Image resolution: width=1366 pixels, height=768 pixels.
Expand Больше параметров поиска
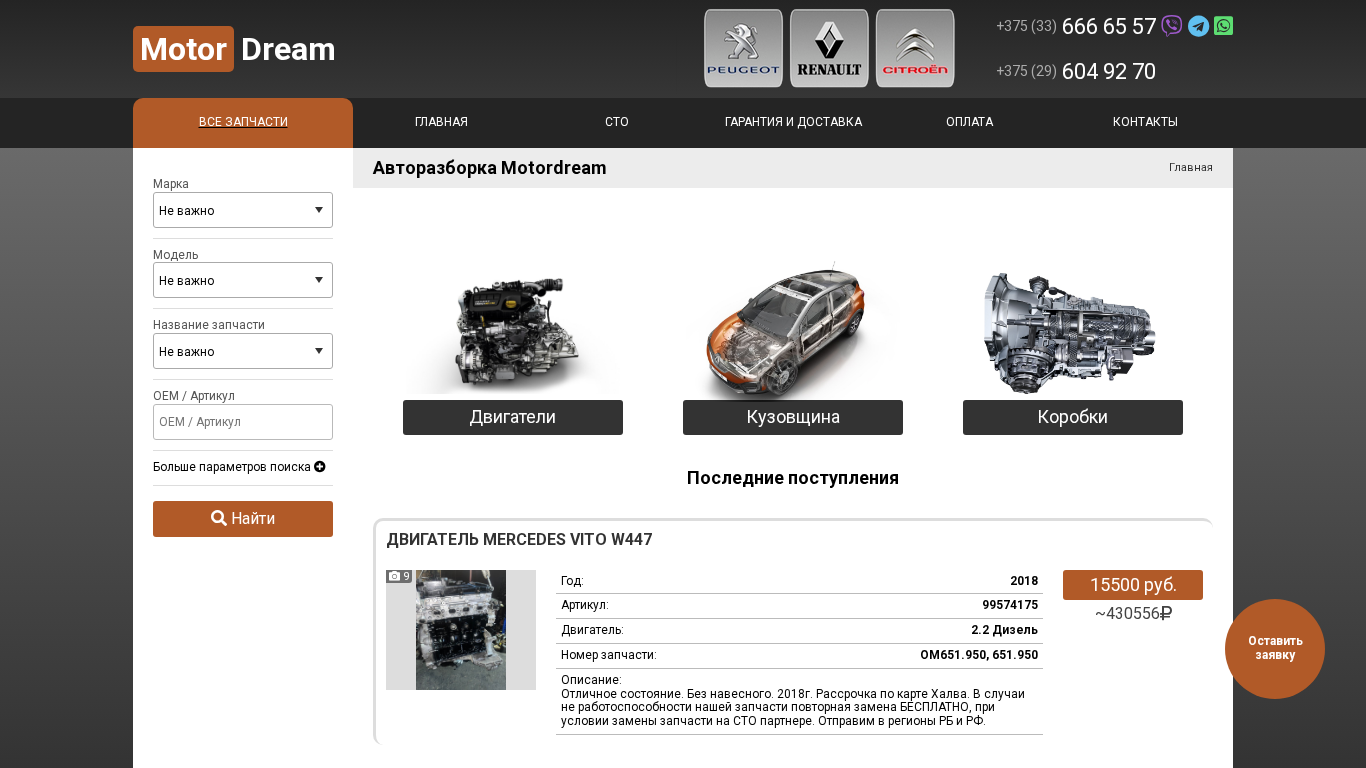pyautogui.click(x=239, y=467)
